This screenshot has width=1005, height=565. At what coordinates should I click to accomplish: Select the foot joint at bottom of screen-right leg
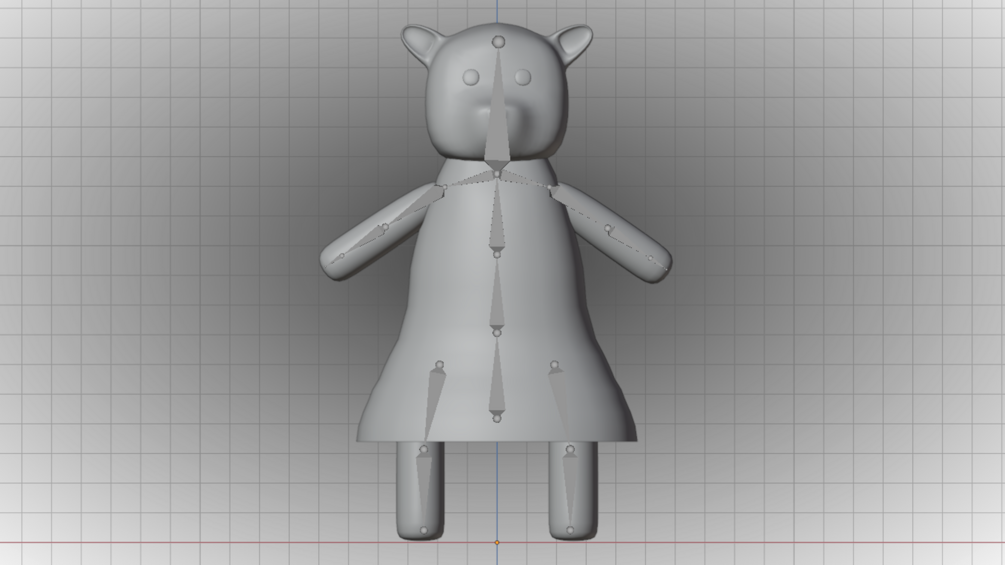pos(570,530)
